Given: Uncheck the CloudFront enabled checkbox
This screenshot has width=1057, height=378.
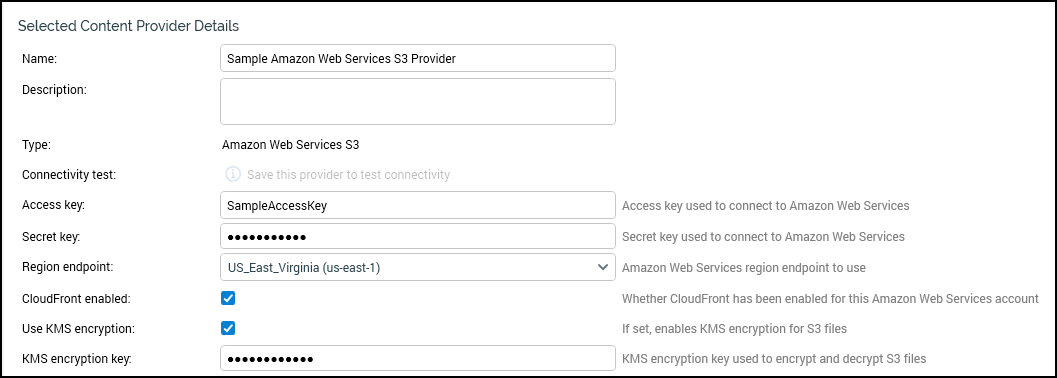Looking at the screenshot, I should 228,298.
